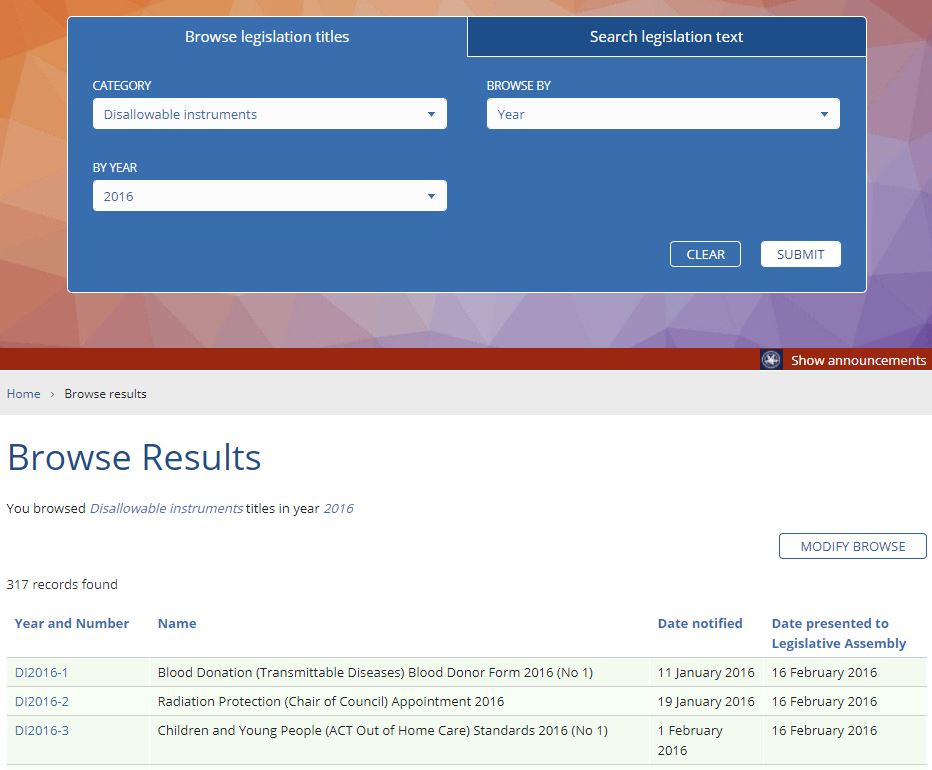Show announcements link in red bar
The width and height of the screenshot is (932, 770).
(x=858, y=360)
